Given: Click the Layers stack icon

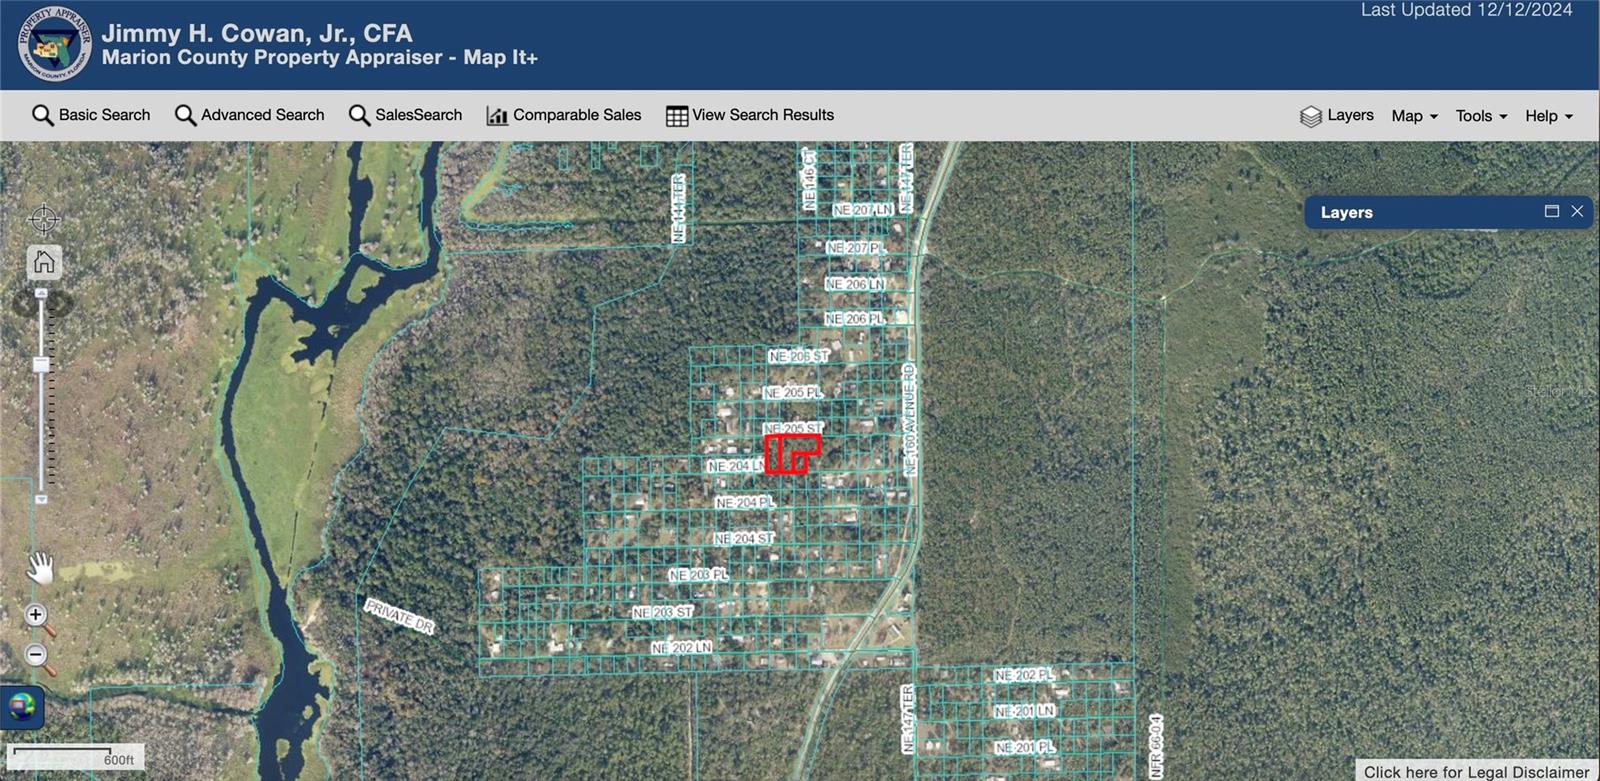Looking at the screenshot, I should pos(1311,117).
